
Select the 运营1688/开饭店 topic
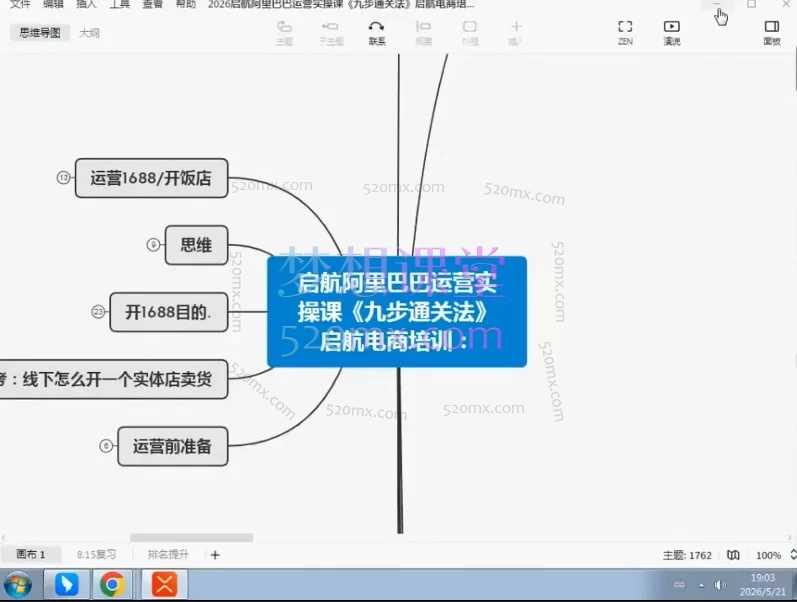(x=151, y=178)
